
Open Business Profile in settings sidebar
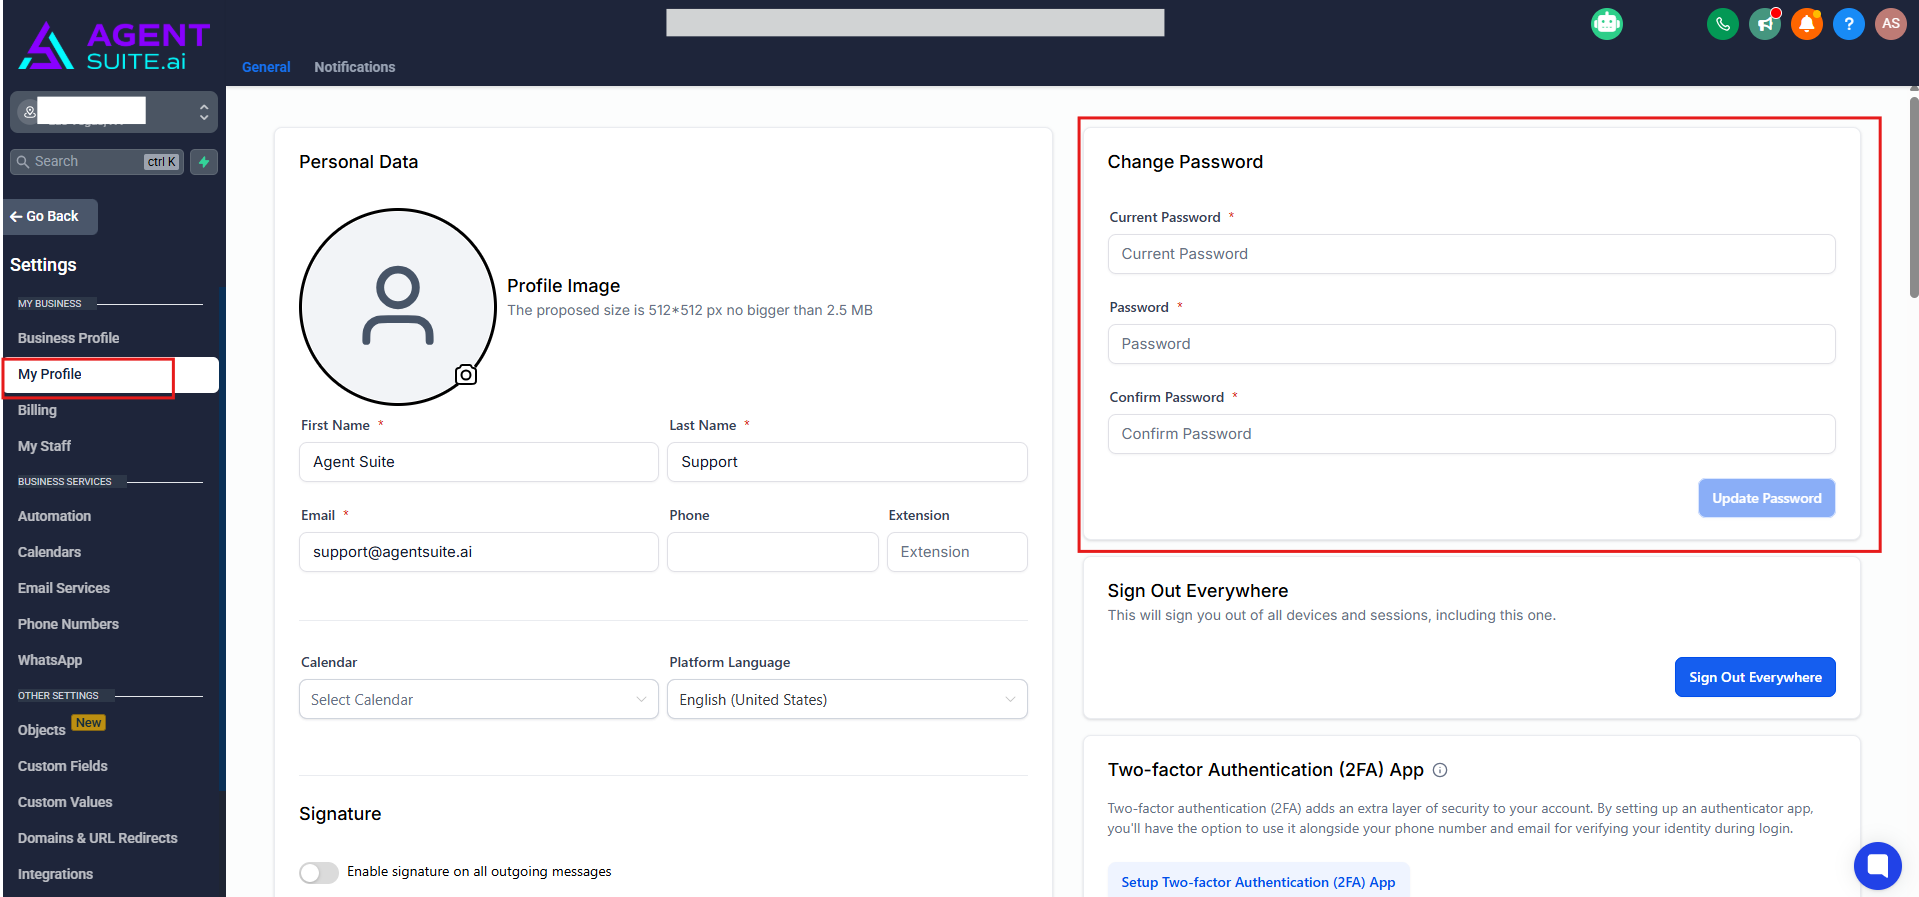click(x=68, y=338)
